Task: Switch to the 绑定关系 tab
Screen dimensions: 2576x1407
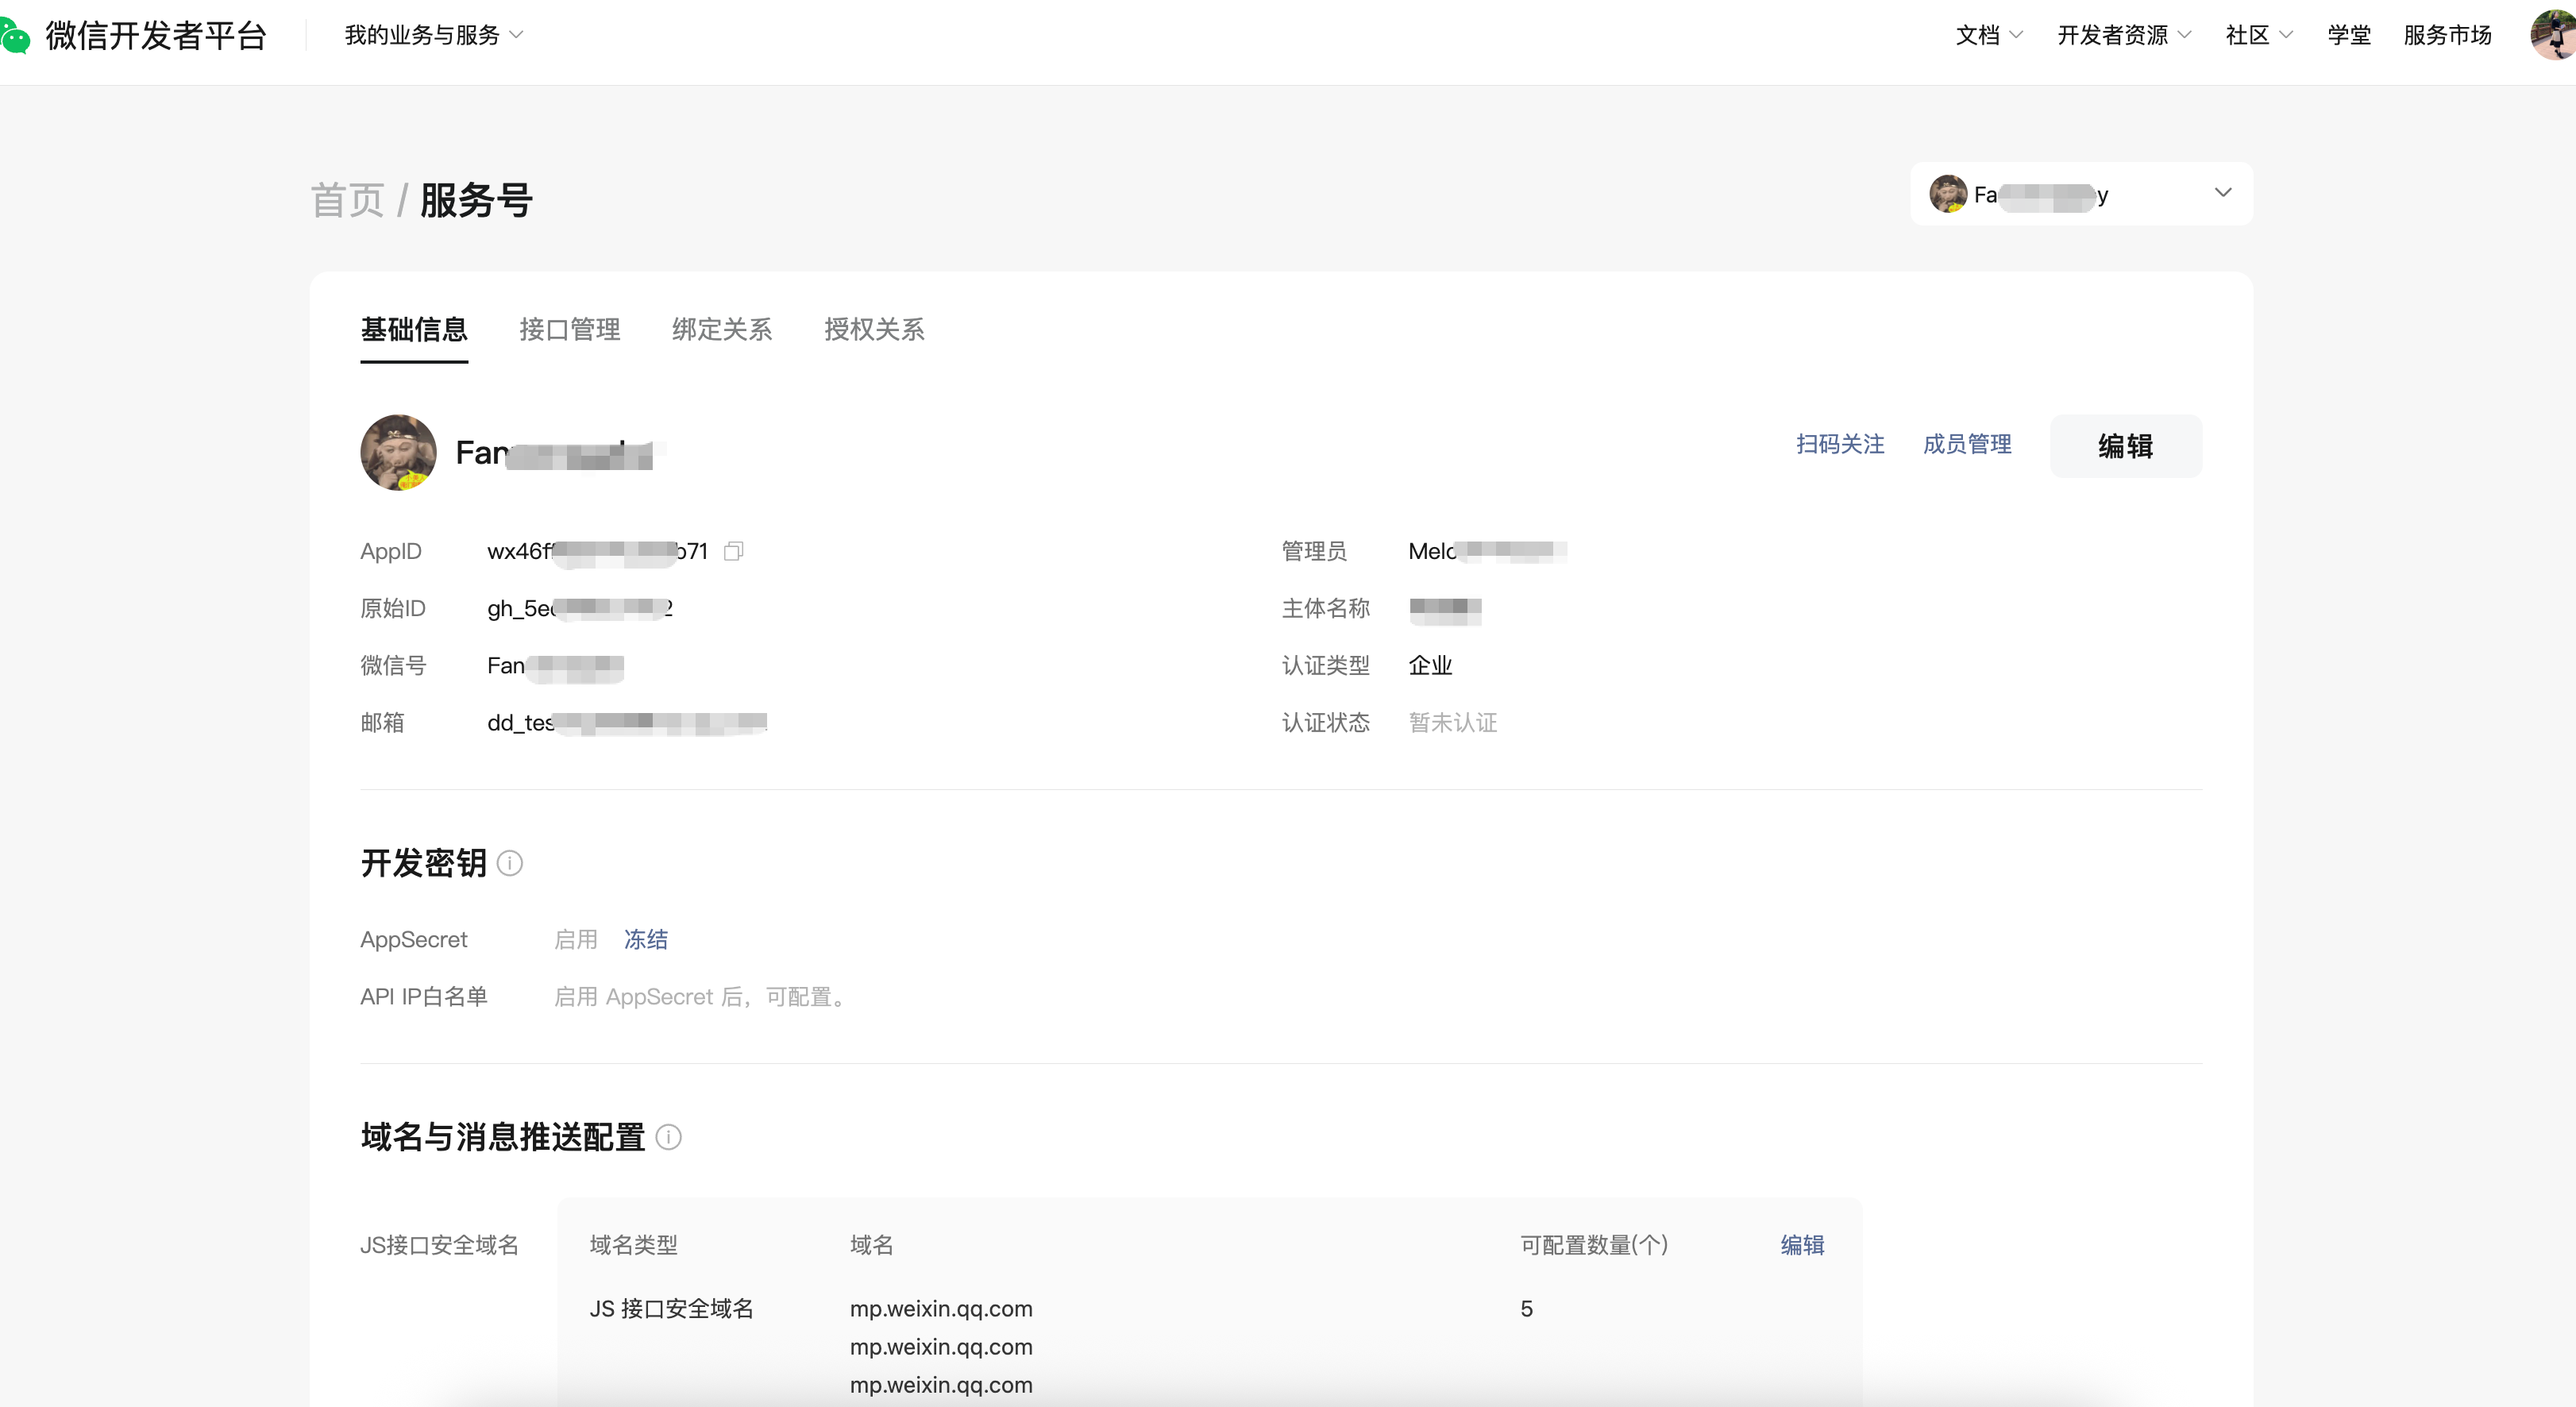Action: 721,329
